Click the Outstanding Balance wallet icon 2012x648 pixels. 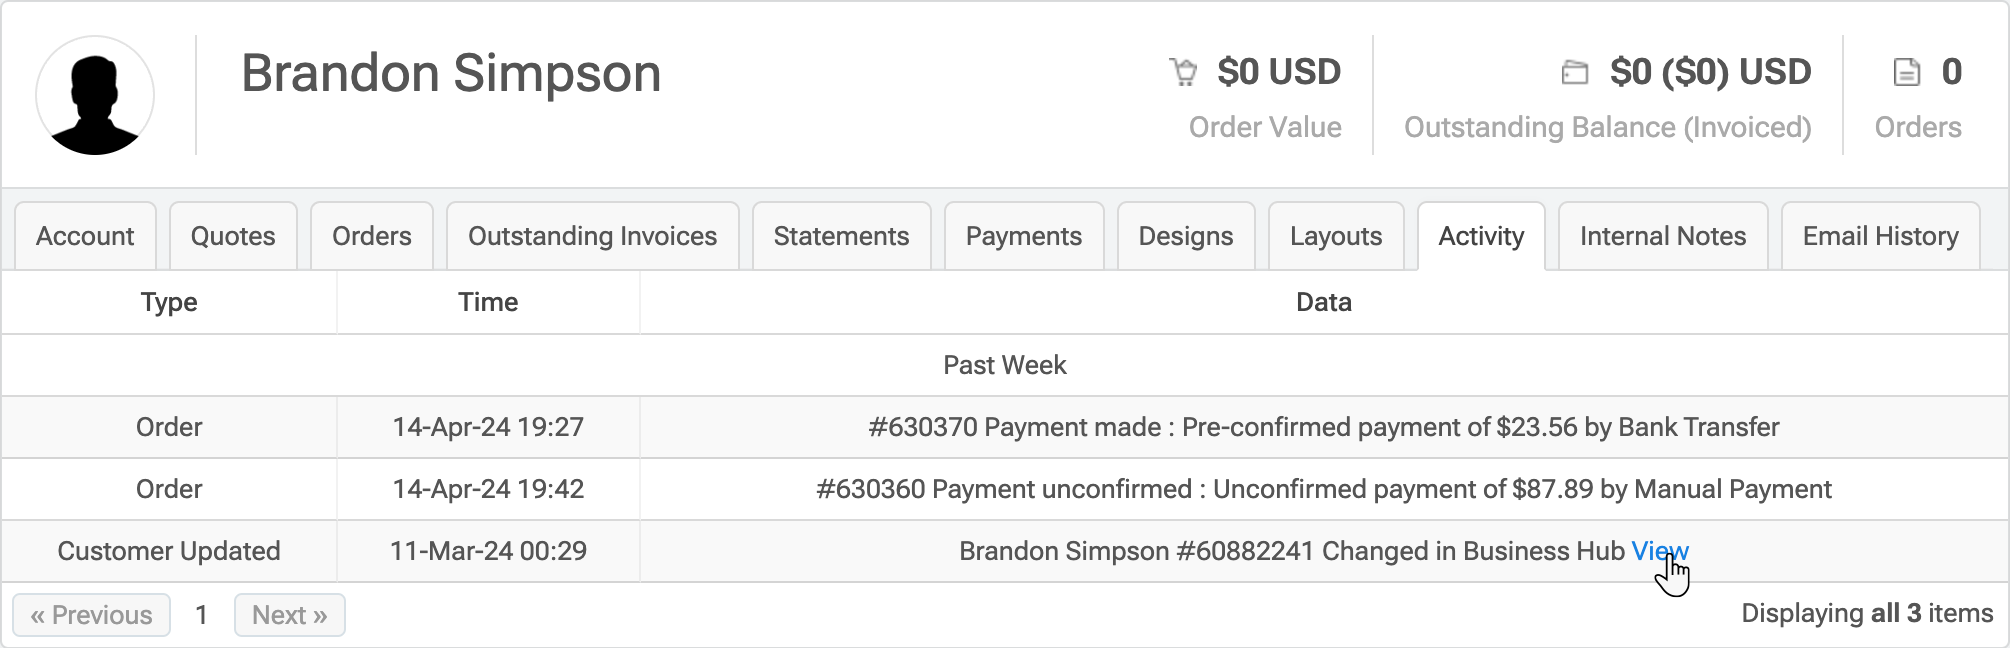(1575, 73)
